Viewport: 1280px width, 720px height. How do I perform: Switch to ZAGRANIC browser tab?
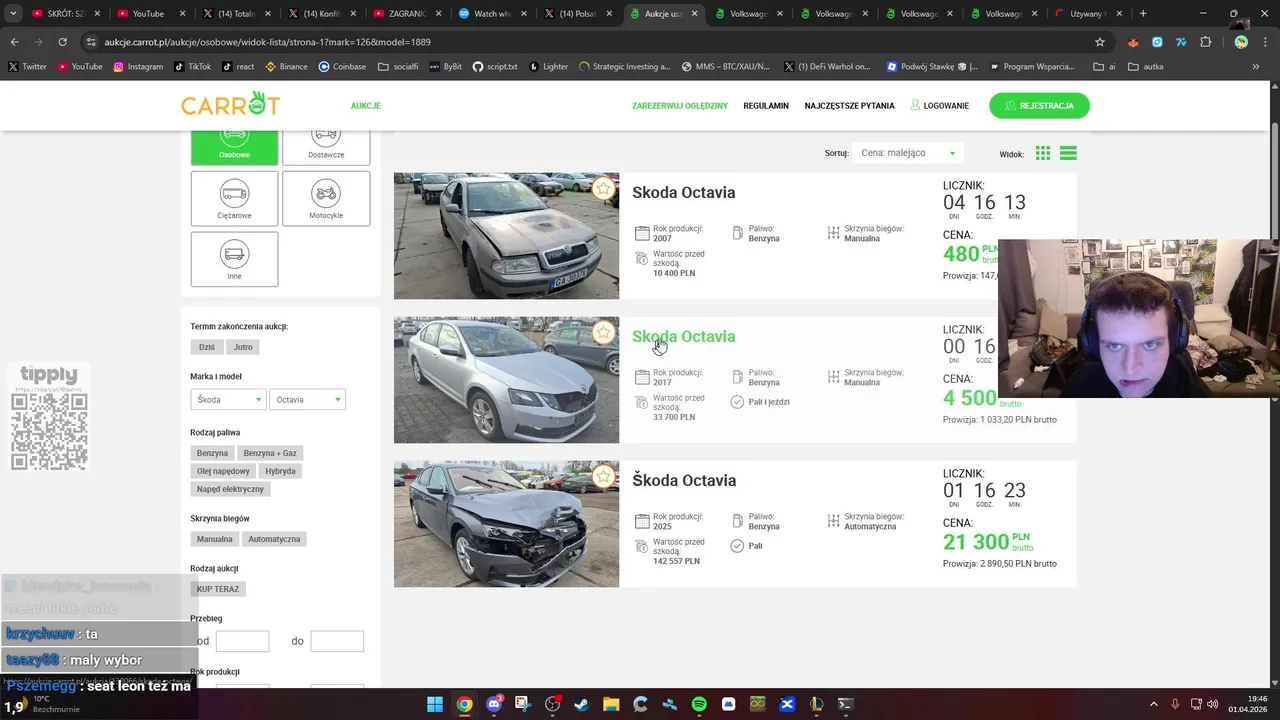[406, 14]
